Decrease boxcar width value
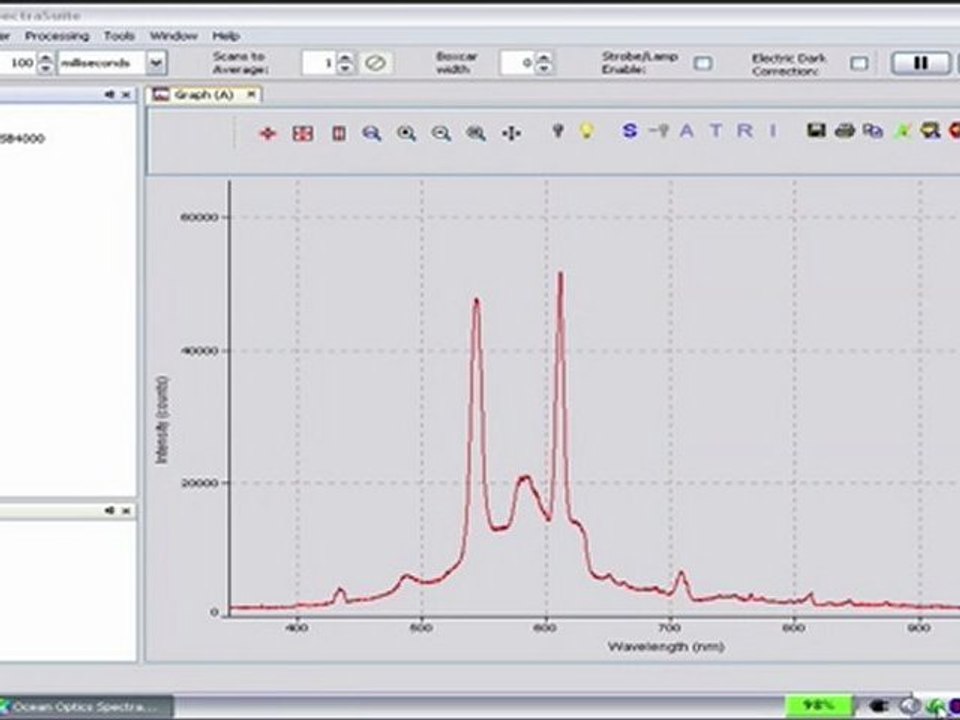The width and height of the screenshot is (960, 720). coord(544,69)
